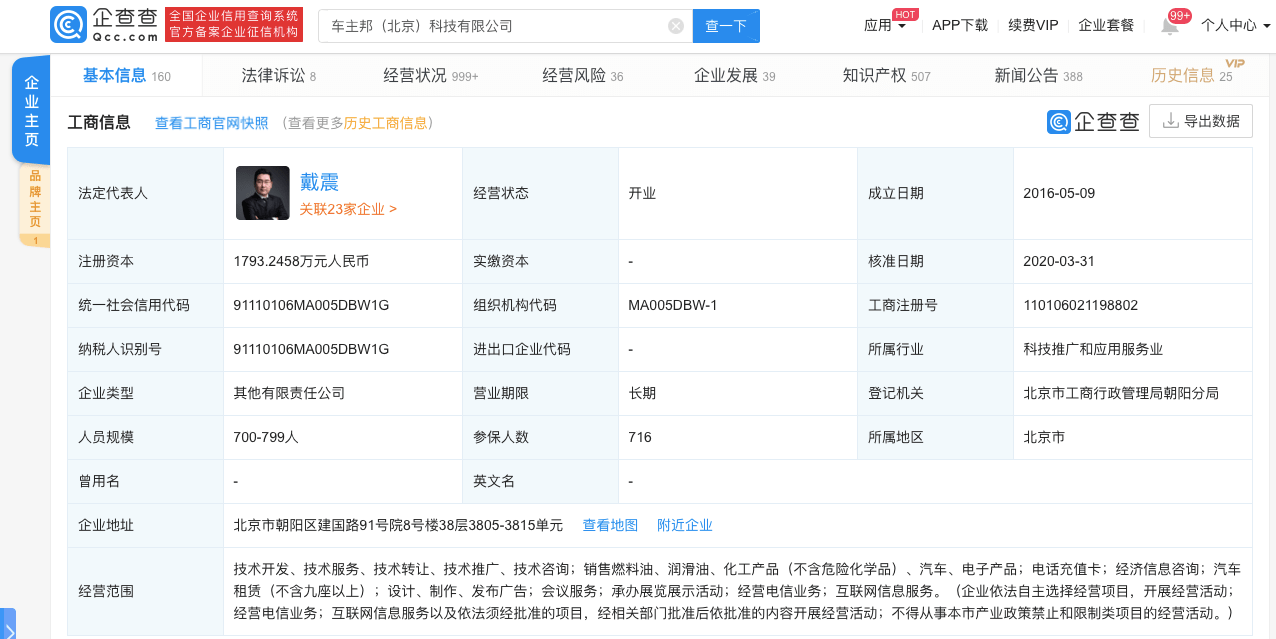Image resolution: width=1276 pixels, height=639 pixels.
Task: Click the company name search input field
Action: tap(490, 26)
